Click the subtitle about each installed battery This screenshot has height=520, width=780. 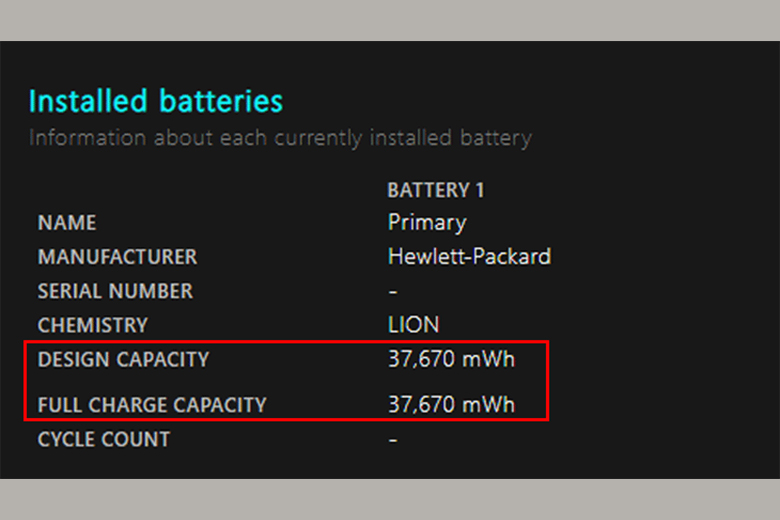(x=280, y=137)
